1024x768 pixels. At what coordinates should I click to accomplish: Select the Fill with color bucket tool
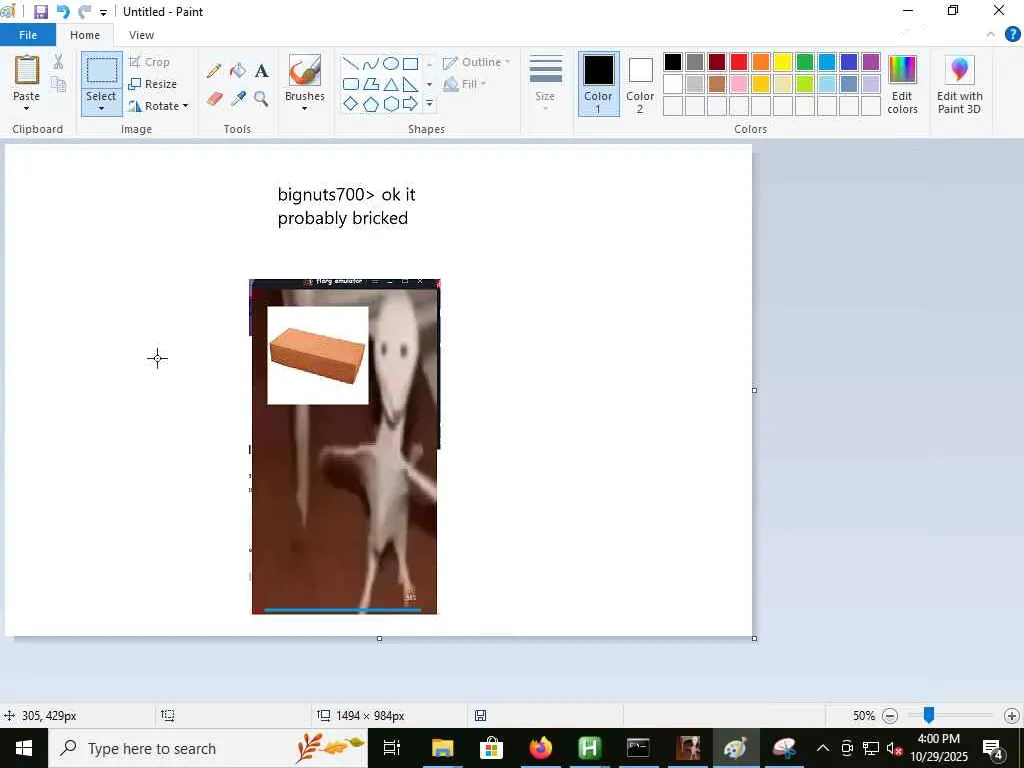238,71
